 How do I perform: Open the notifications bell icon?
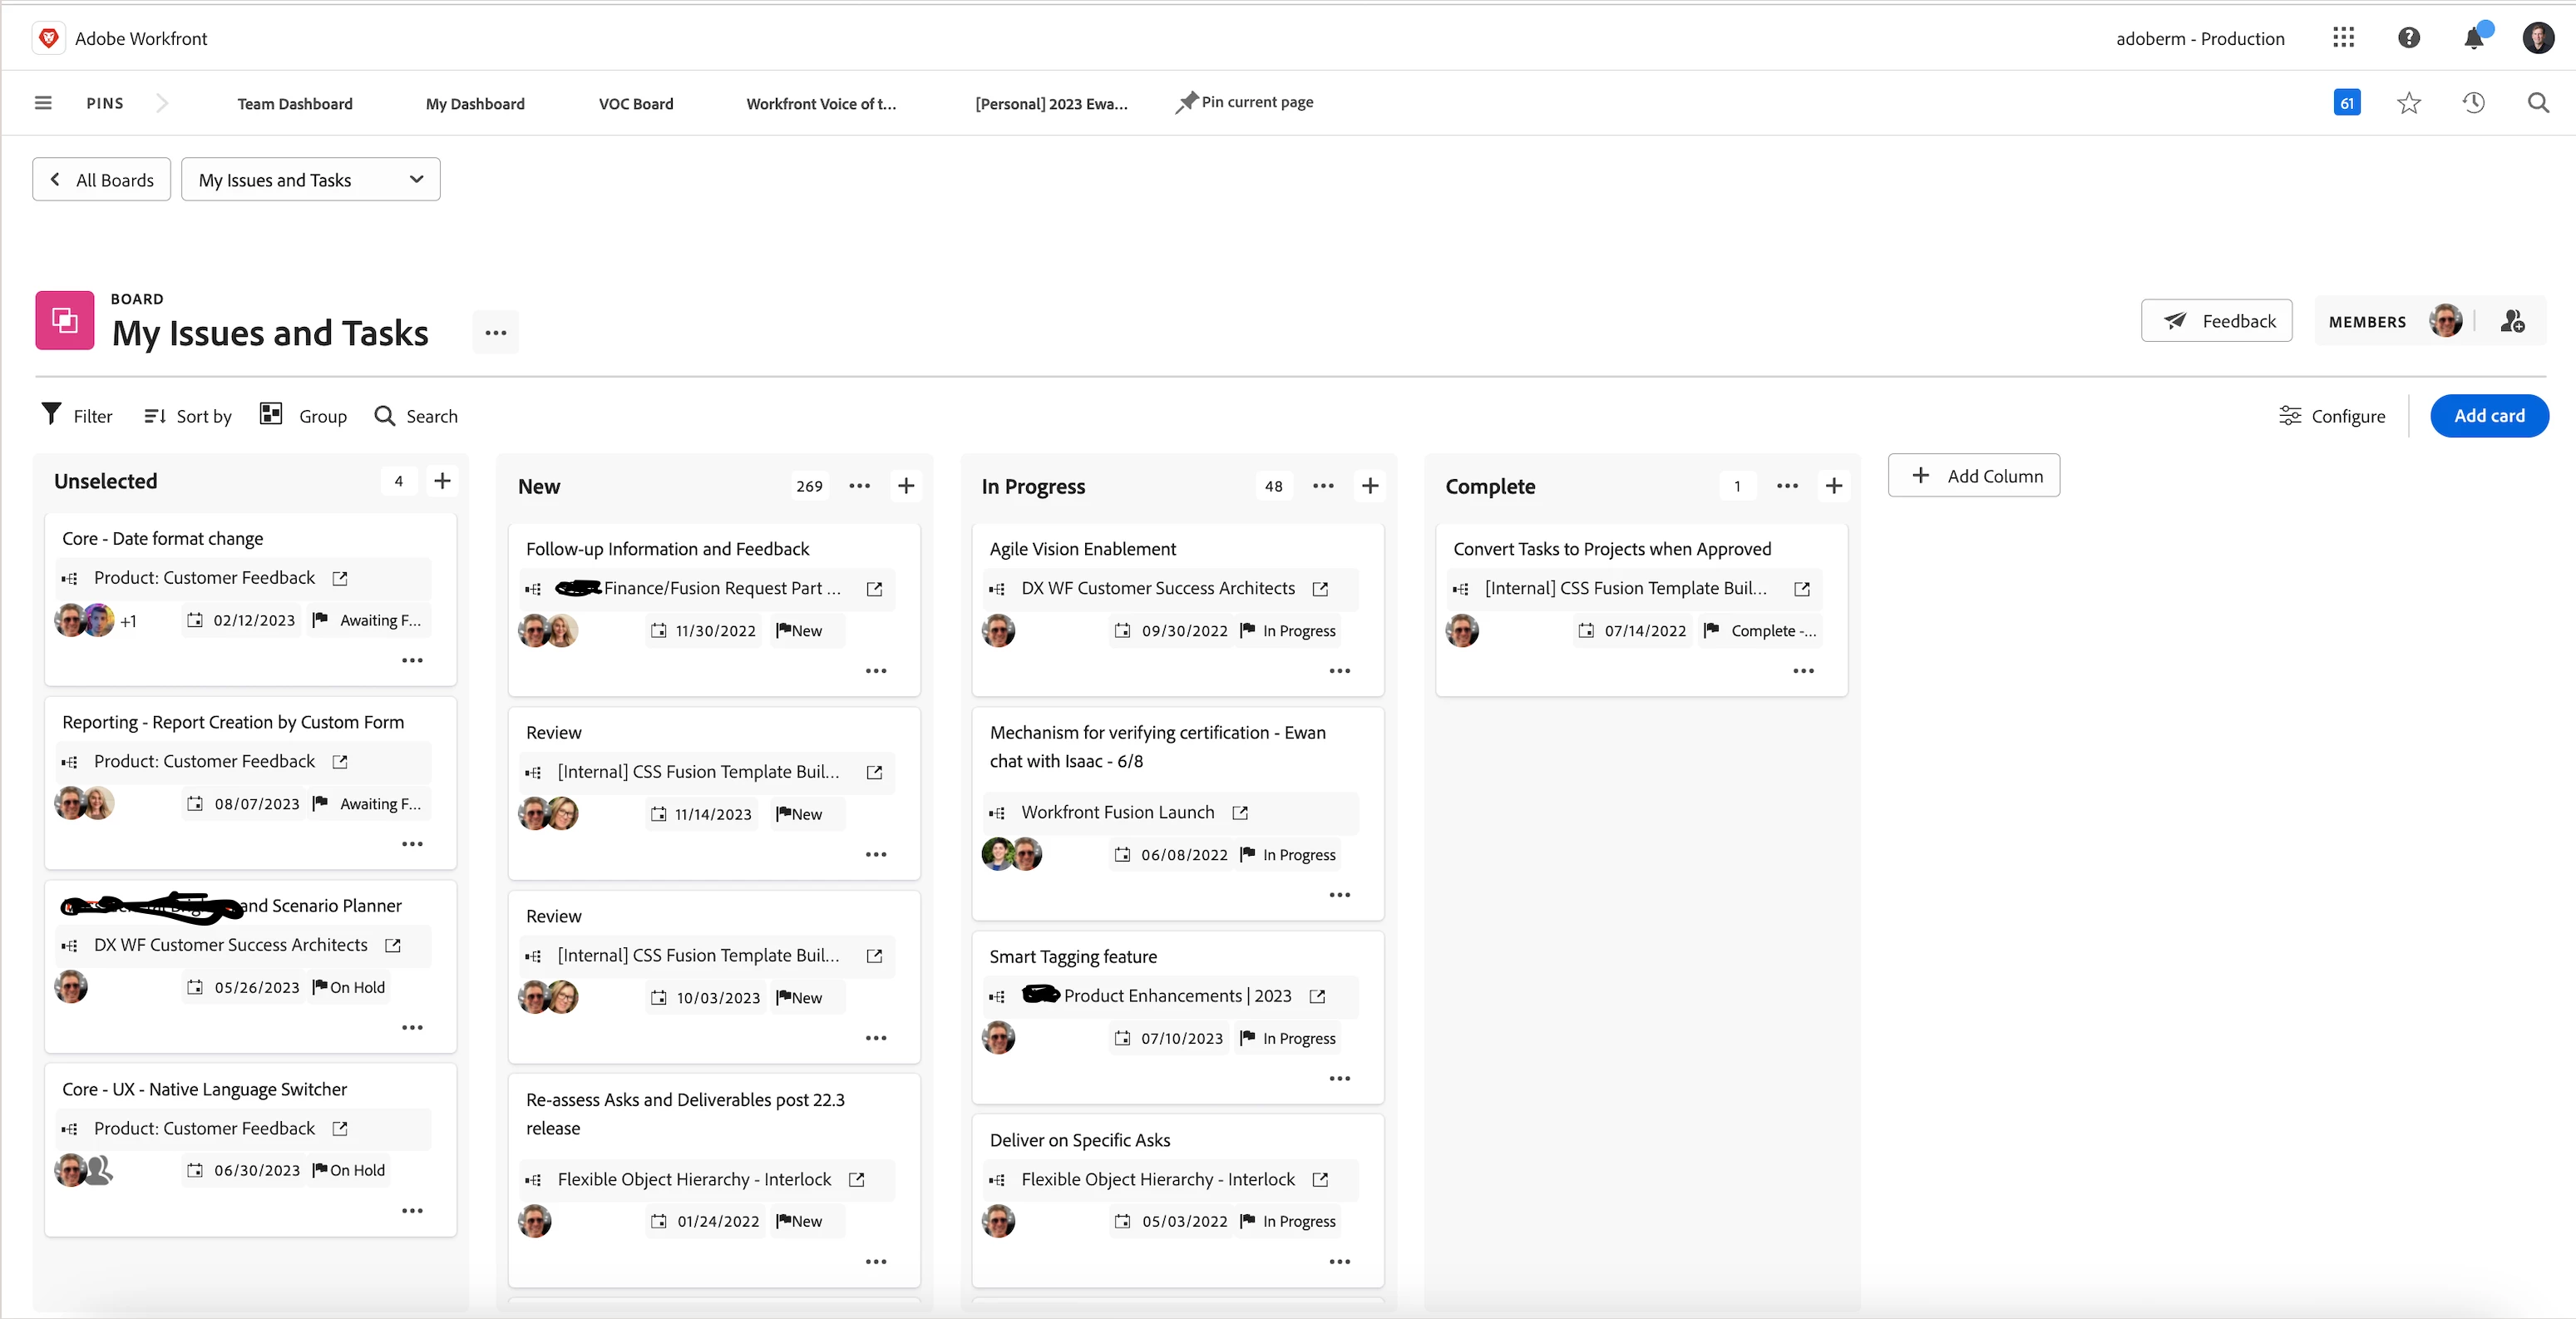[x=2473, y=38]
